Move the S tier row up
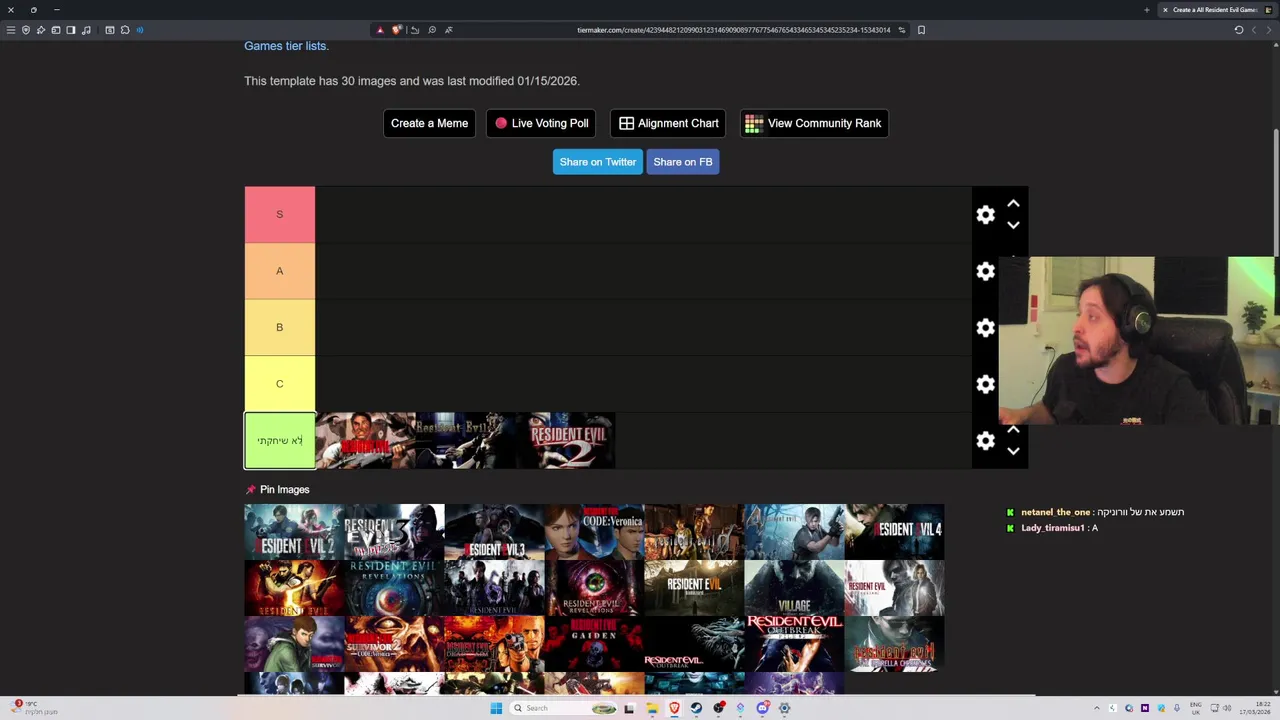The image size is (1280, 720). pyautogui.click(x=1013, y=204)
